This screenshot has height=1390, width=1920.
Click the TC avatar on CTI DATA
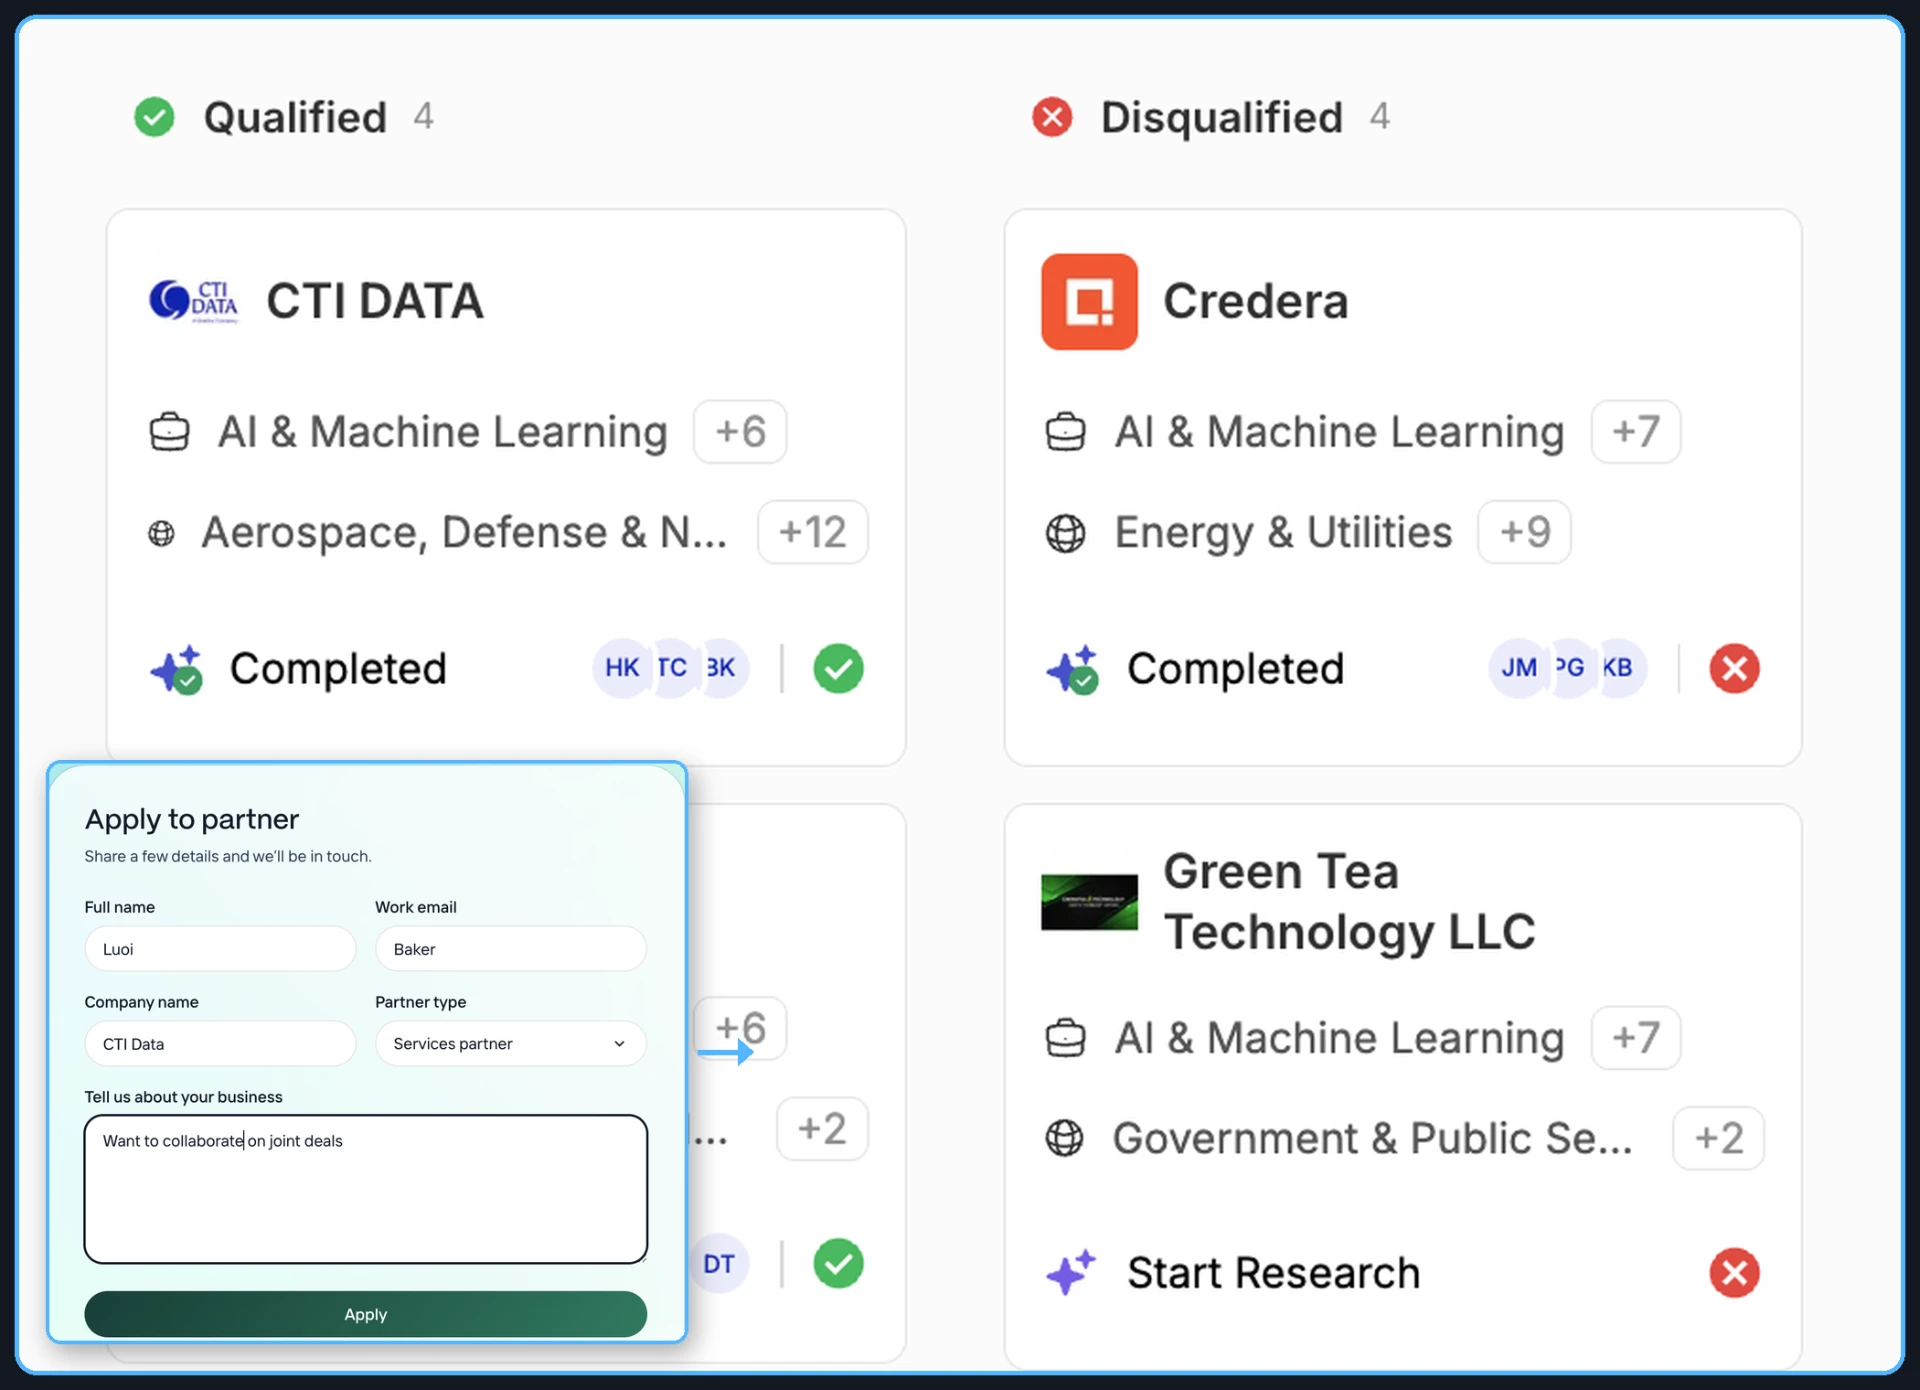coord(672,668)
